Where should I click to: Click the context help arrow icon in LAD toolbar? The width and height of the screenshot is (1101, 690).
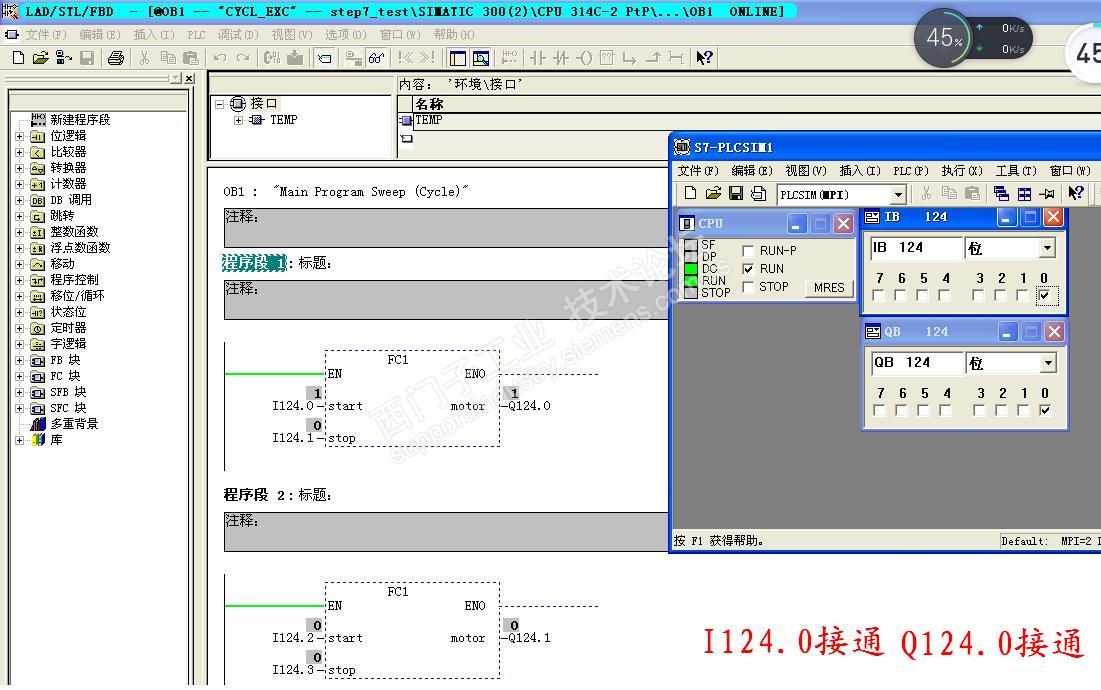pos(704,58)
